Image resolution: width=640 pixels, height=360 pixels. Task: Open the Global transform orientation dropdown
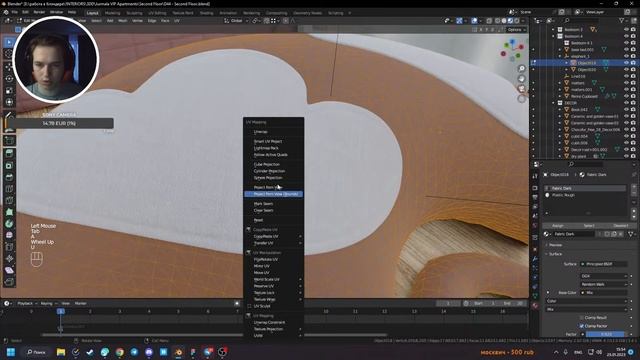pyautogui.click(x=236, y=20)
